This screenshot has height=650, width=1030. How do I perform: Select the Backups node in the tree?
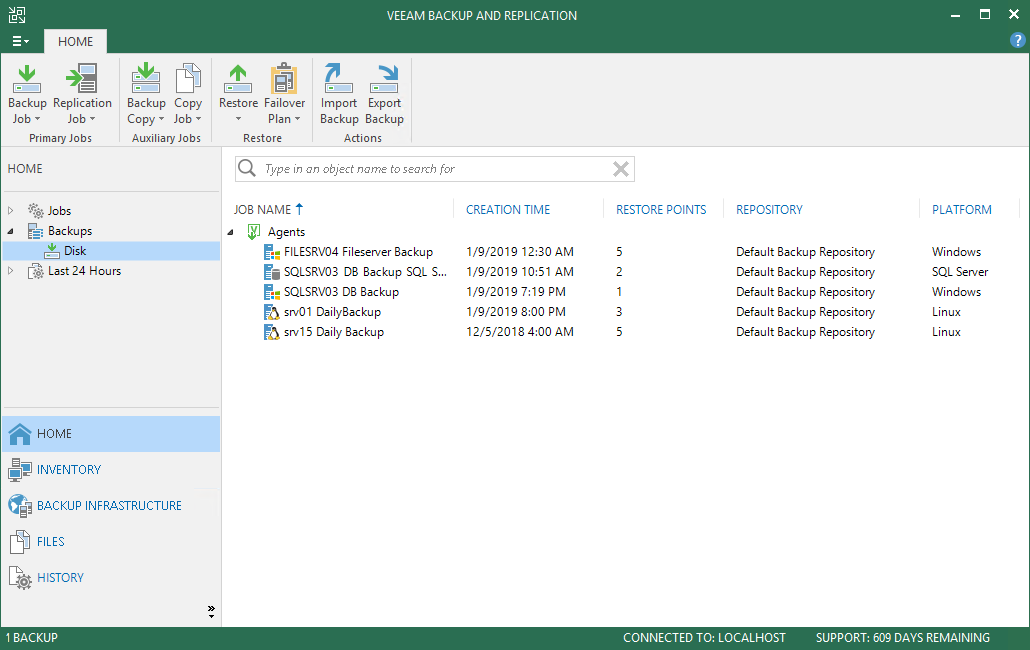coord(70,231)
